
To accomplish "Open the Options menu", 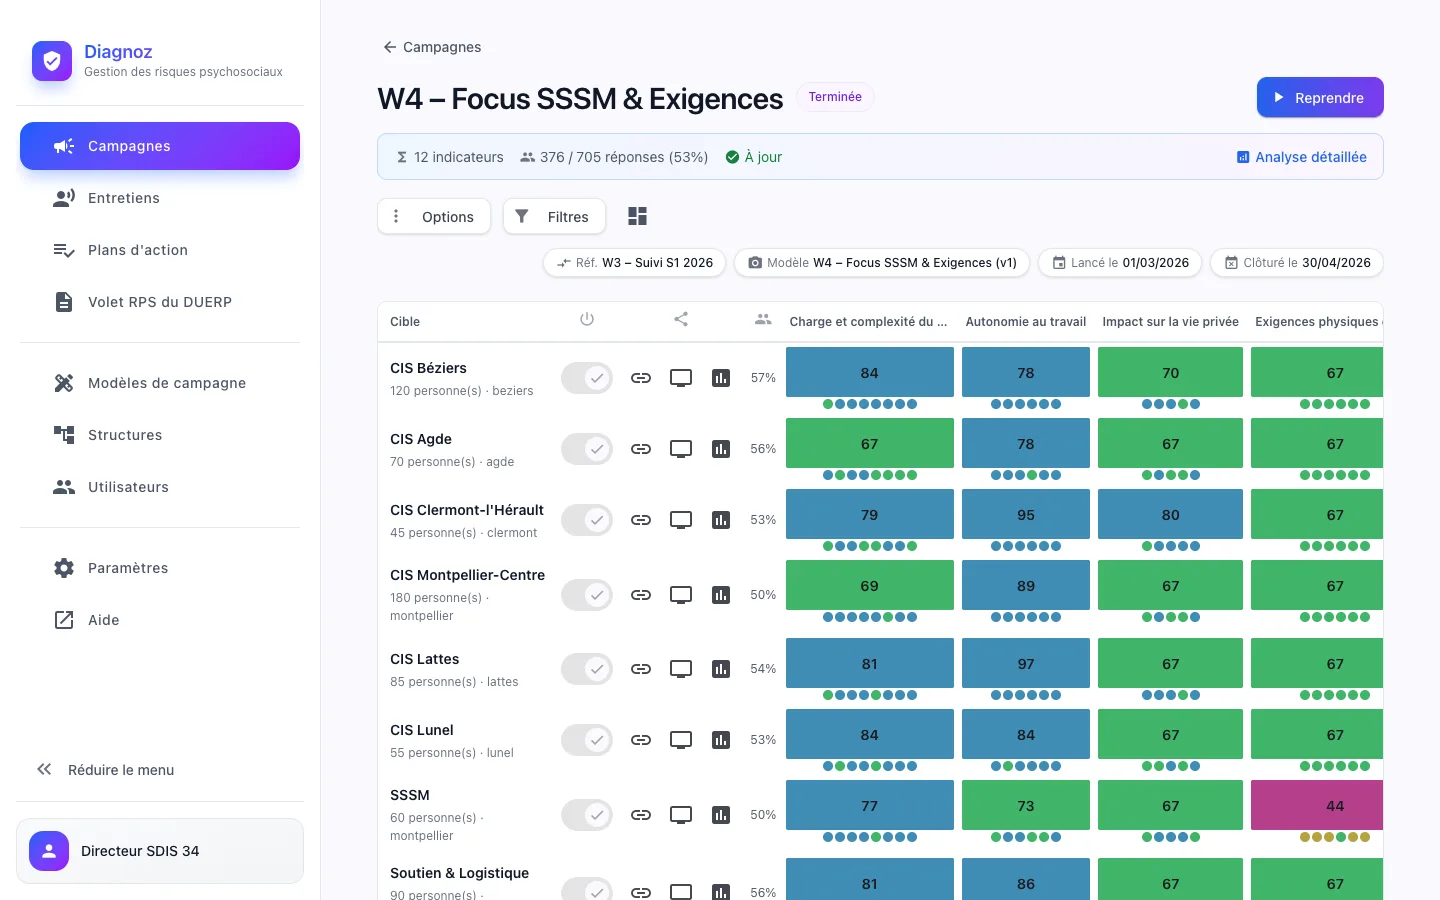I will pos(434,216).
